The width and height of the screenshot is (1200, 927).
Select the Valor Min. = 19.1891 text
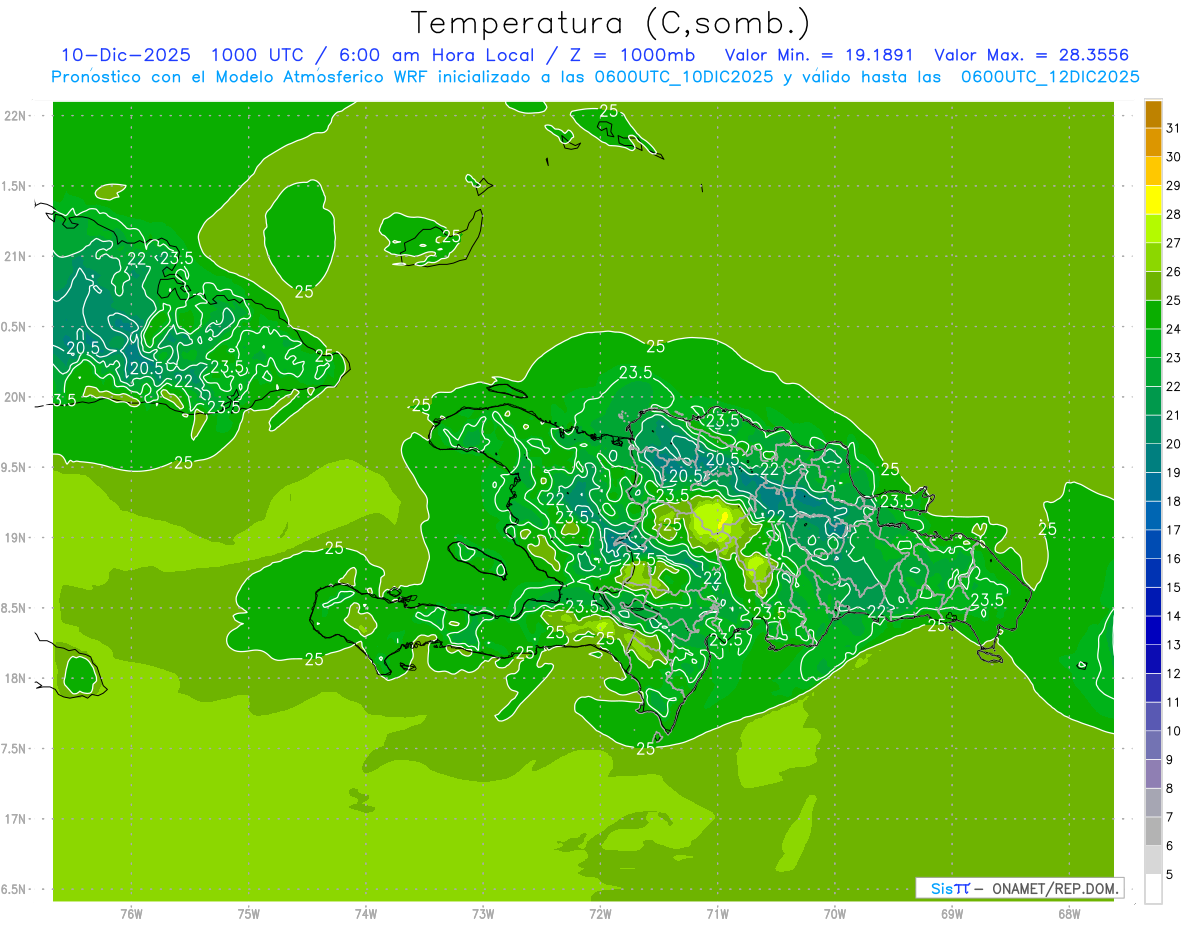(819, 55)
